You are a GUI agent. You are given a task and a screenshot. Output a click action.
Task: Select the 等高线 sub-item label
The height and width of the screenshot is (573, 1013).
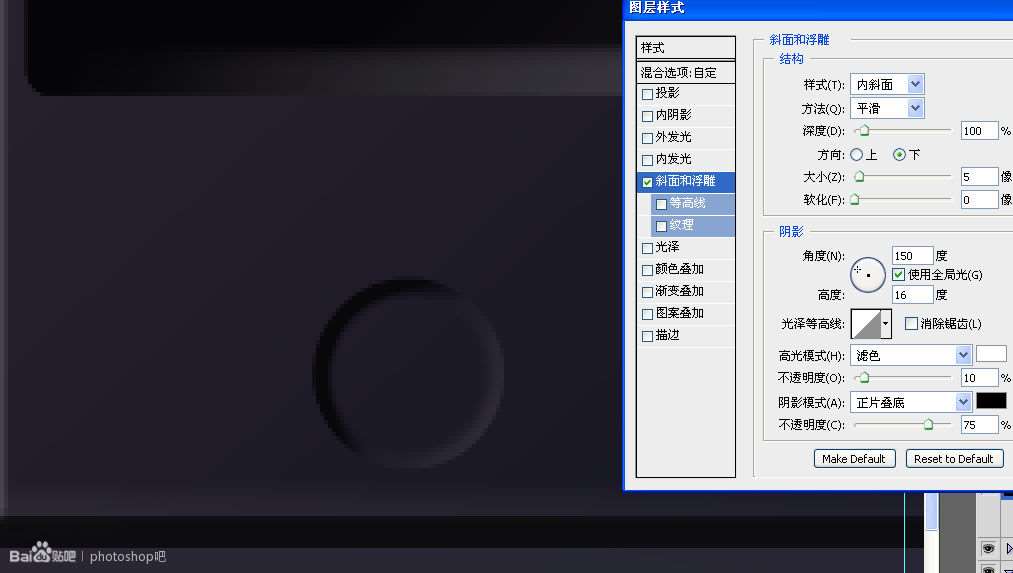tap(687, 203)
